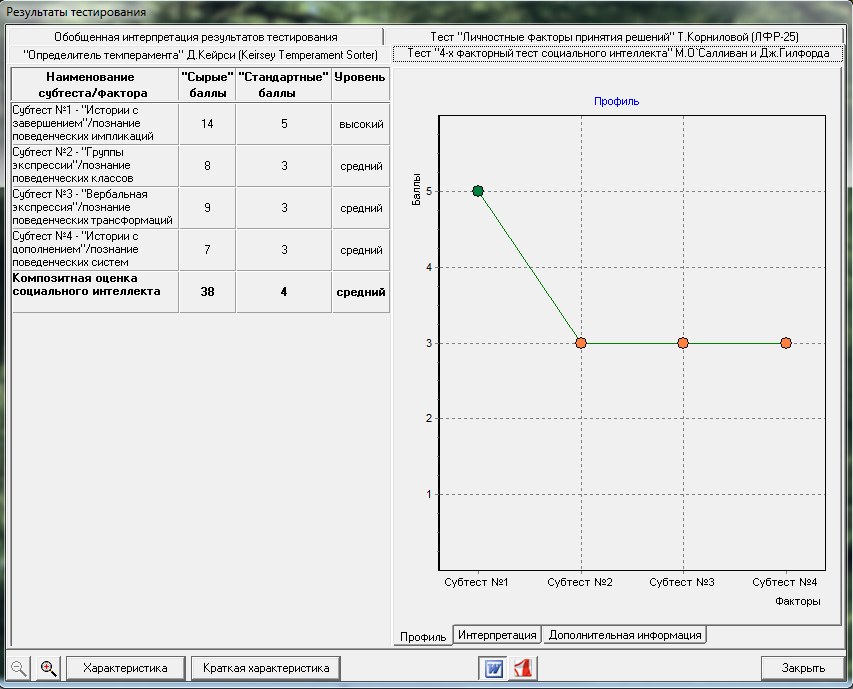Viewport: 853px width, 689px height.
Task: Click raw score cell with value 7
Action: (x=207, y=250)
